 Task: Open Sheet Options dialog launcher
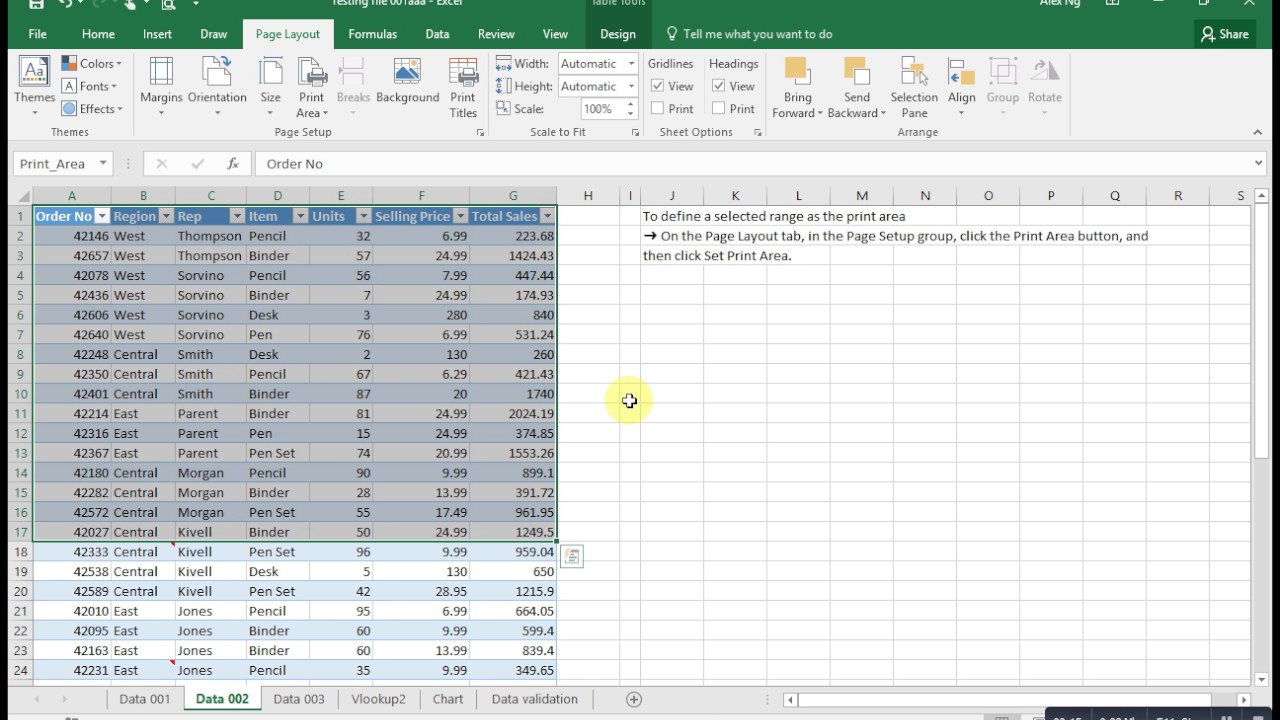click(x=757, y=132)
